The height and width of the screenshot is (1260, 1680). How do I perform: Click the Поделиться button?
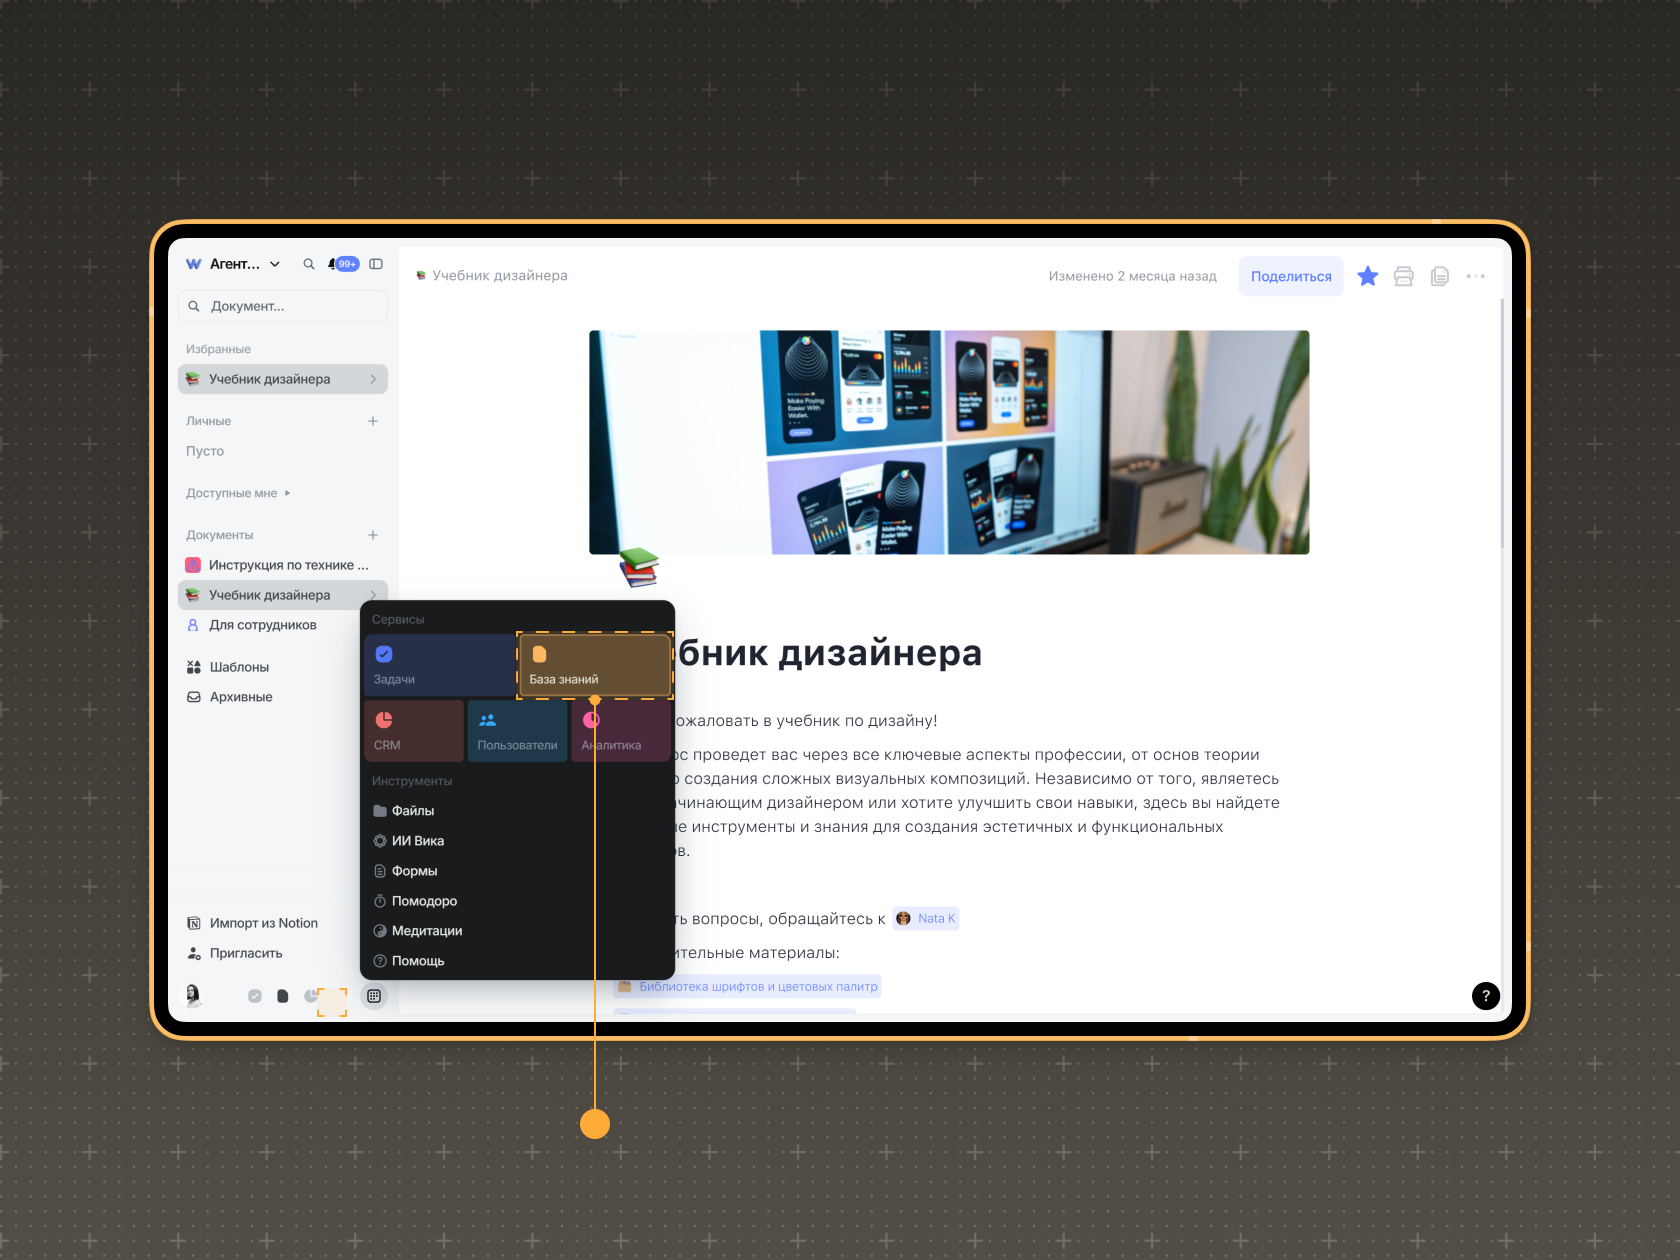click(x=1290, y=277)
